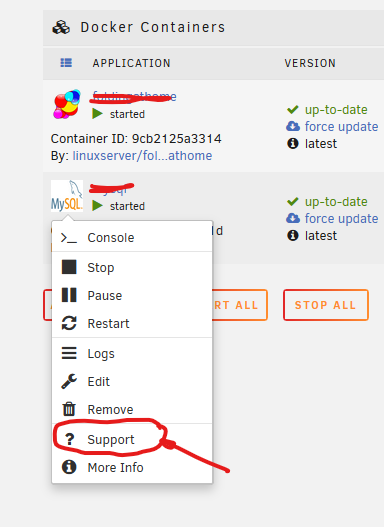Open the linuxserver/fol...athome repository link

tap(142, 156)
